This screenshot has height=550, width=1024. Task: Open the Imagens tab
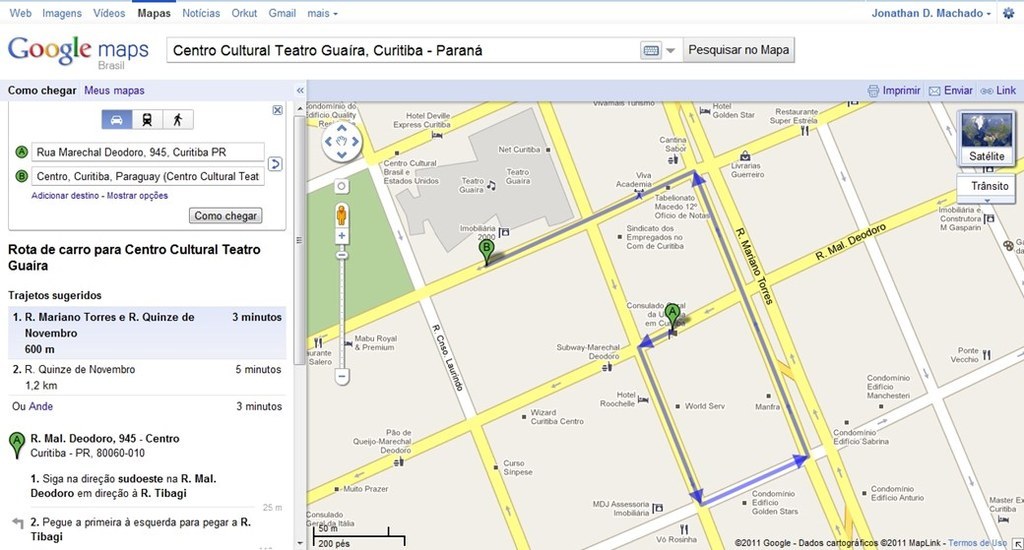tap(62, 13)
